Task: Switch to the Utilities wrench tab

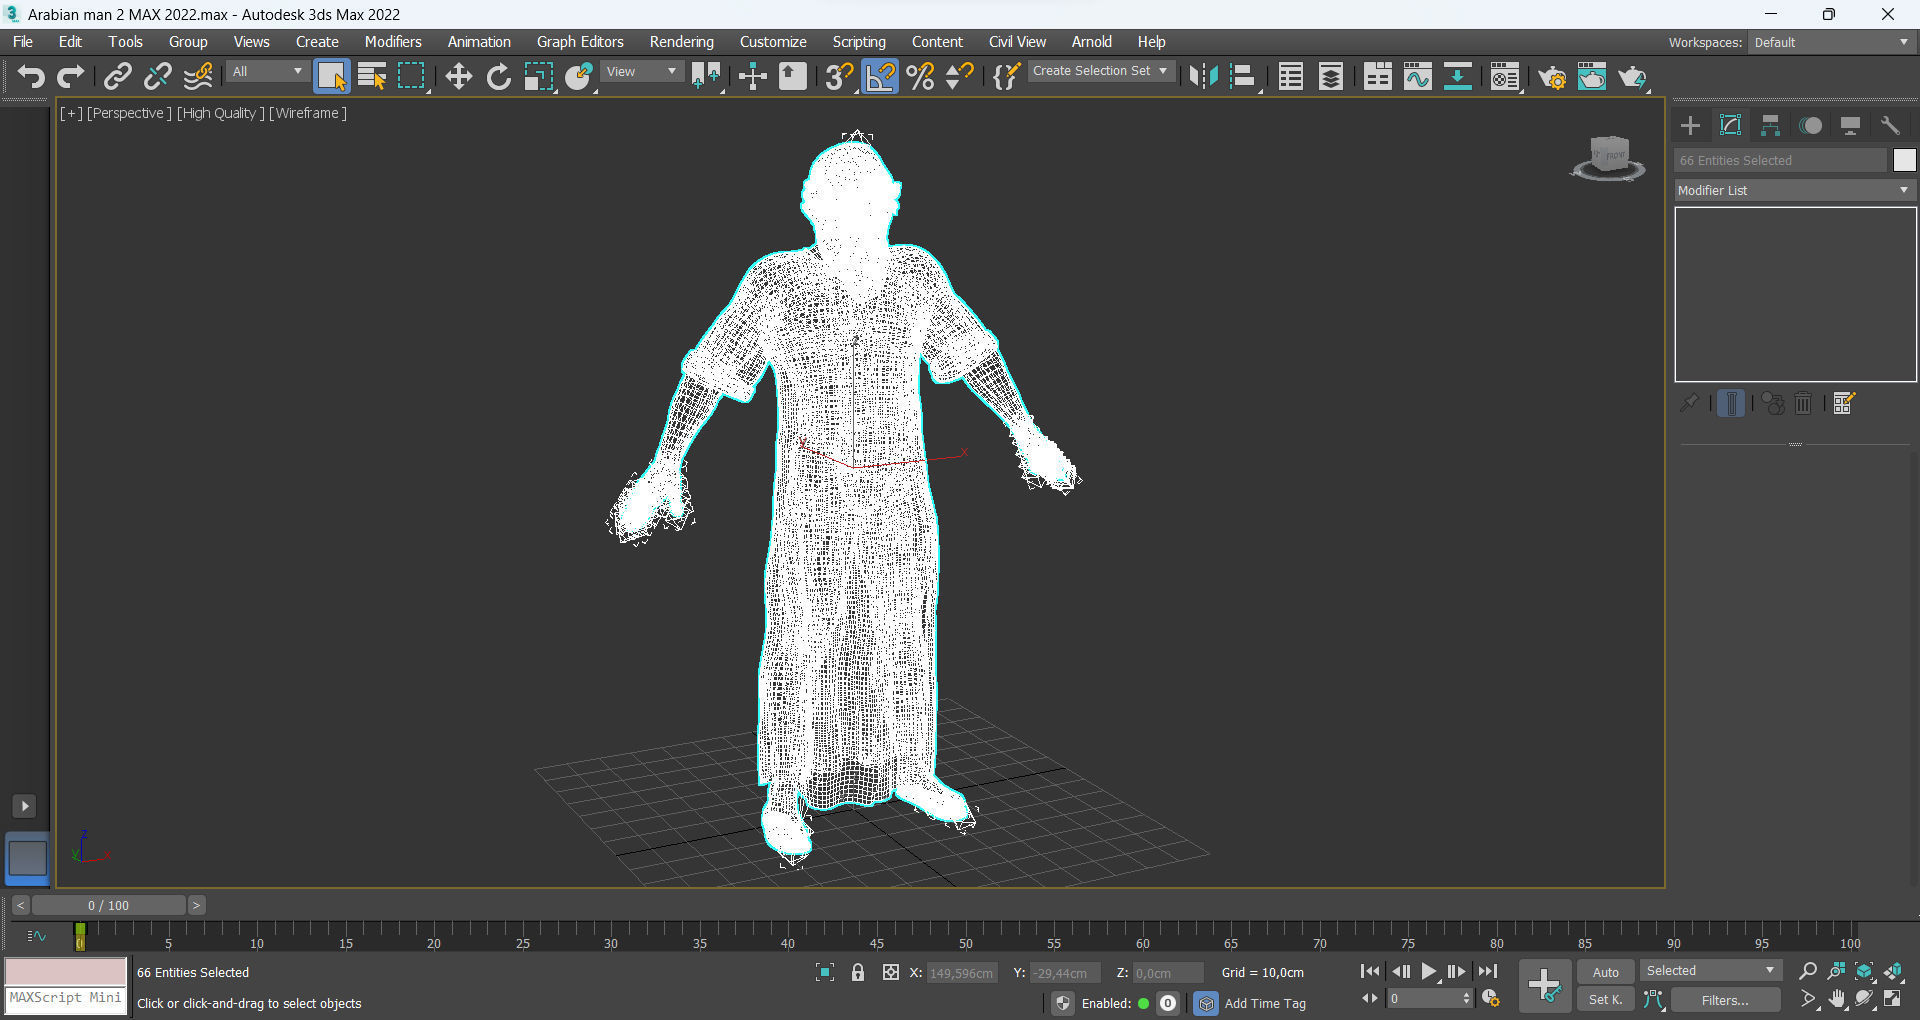Action: (1890, 126)
